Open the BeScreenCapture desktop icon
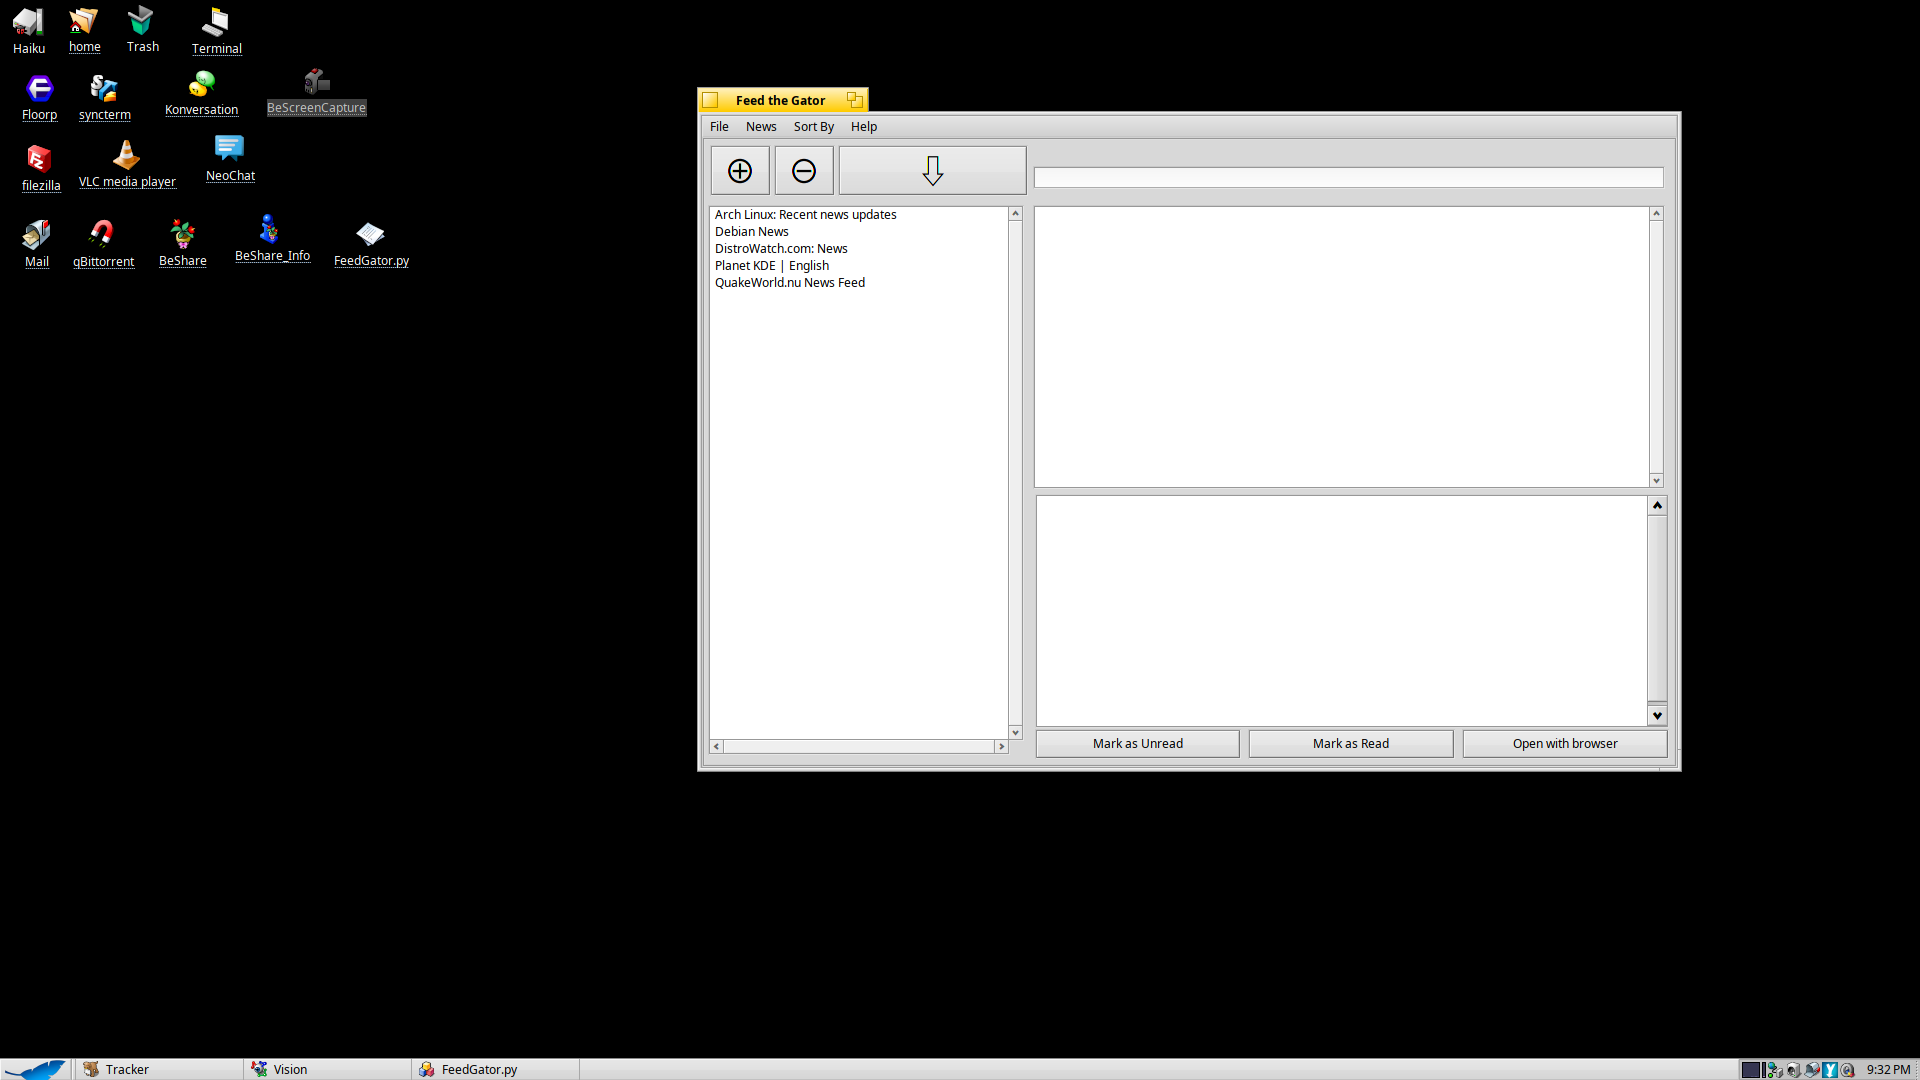The height and width of the screenshot is (1080, 1920). coord(316,82)
